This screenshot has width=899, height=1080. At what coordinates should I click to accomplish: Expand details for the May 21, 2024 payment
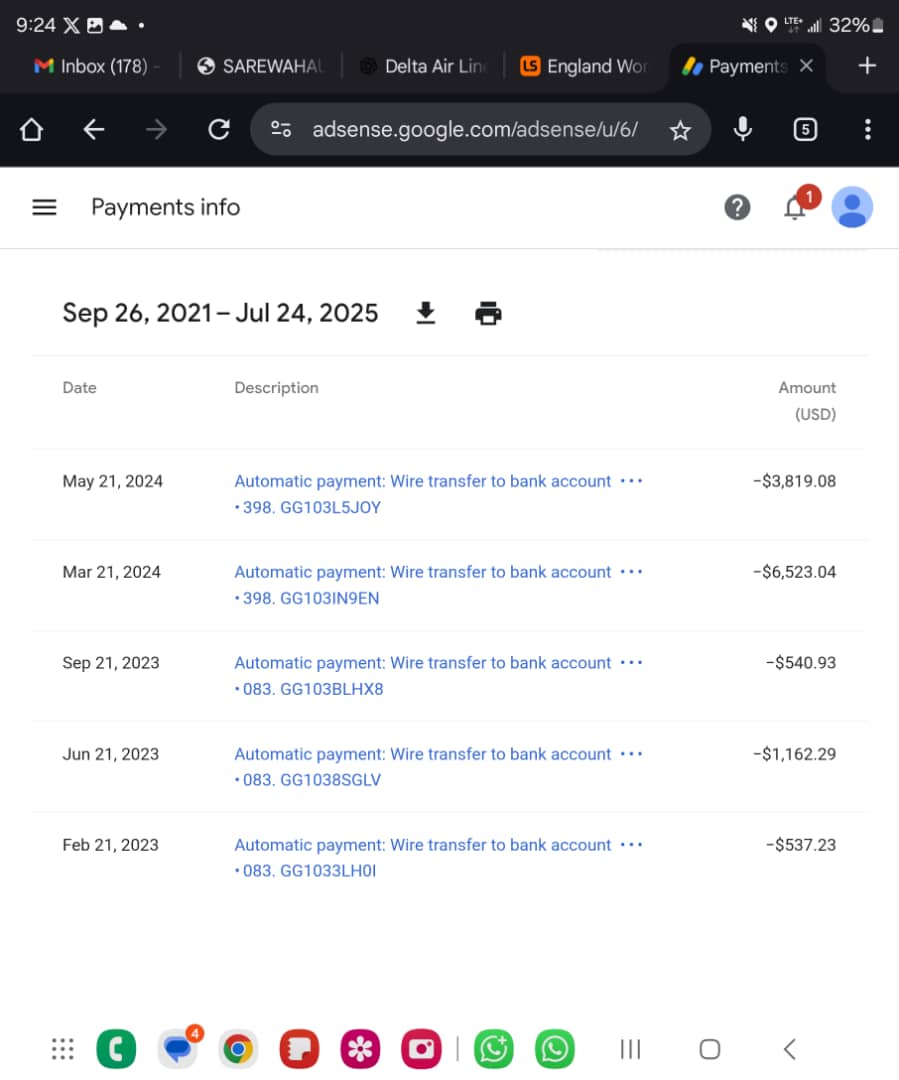[631, 481]
